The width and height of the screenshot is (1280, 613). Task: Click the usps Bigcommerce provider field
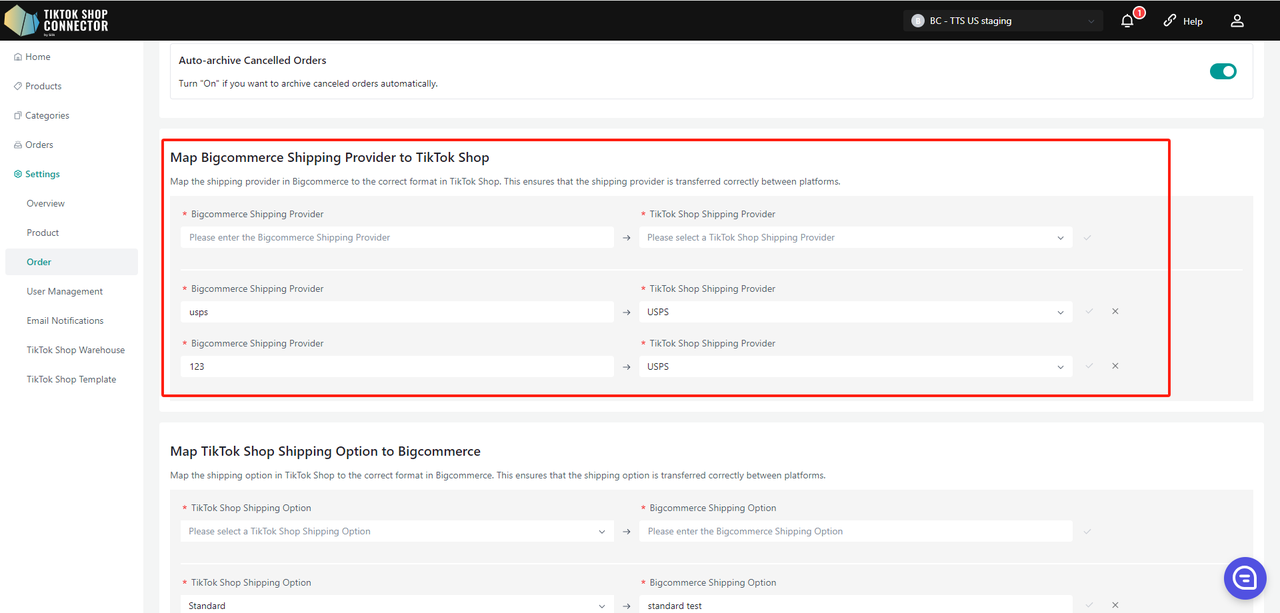[397, 312]
